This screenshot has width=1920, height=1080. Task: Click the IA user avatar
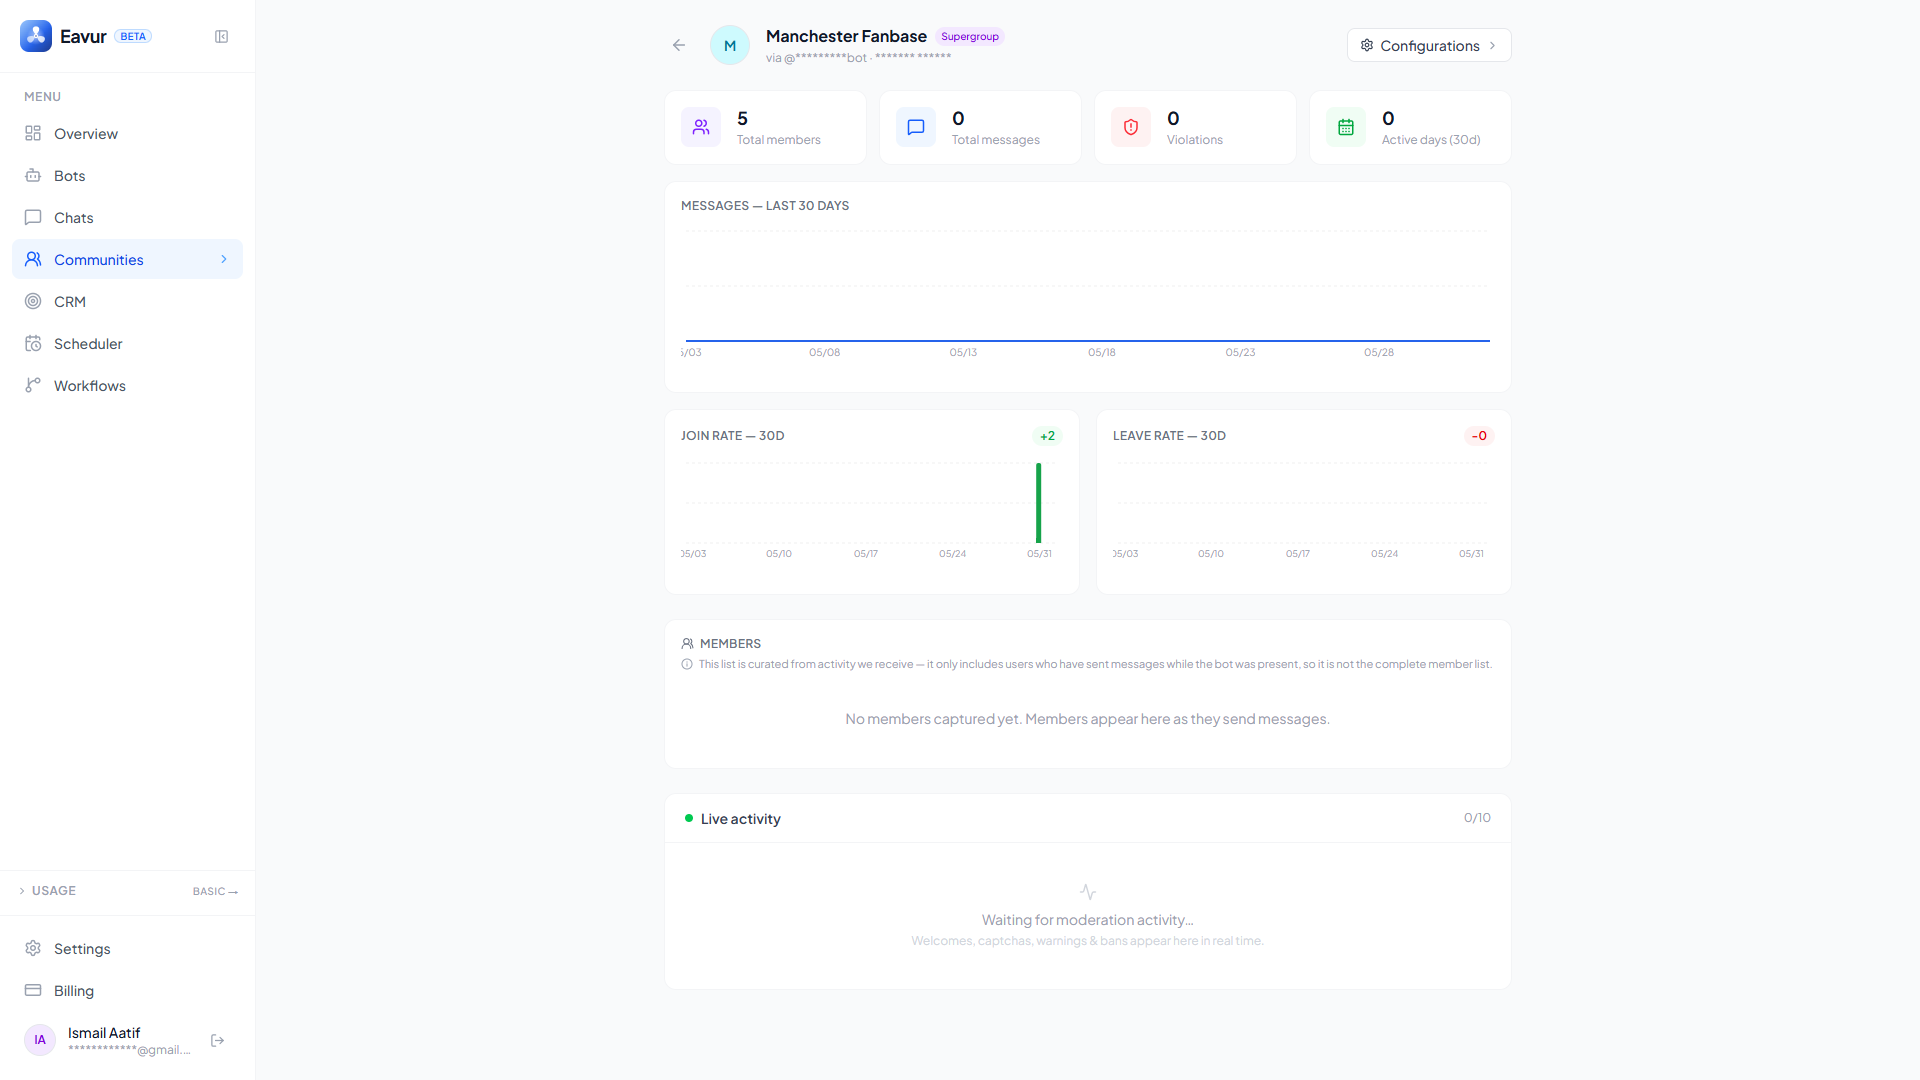pyautogui.click(x=40, y=1040)
